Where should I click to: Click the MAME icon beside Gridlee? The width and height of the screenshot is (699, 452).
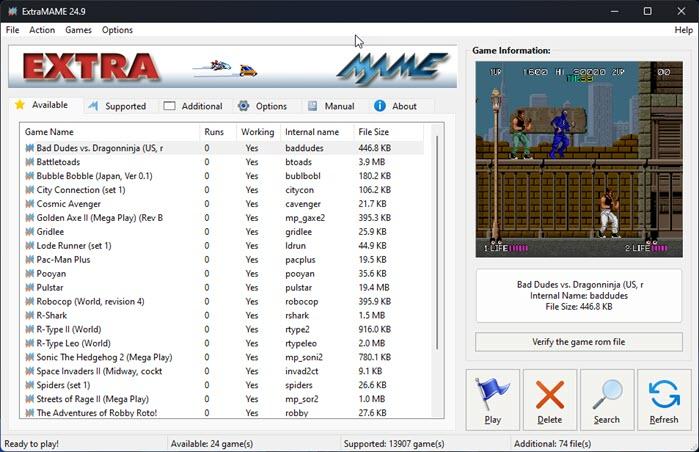pos(29,232)
